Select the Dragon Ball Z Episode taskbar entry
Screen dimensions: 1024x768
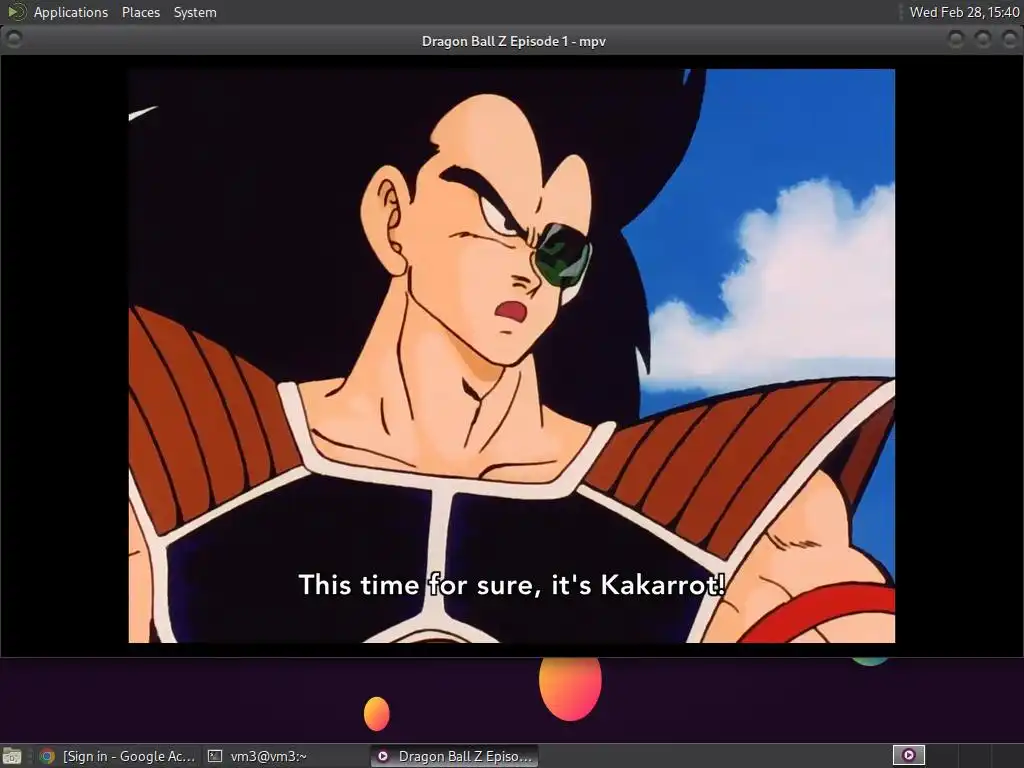point(455,756)
